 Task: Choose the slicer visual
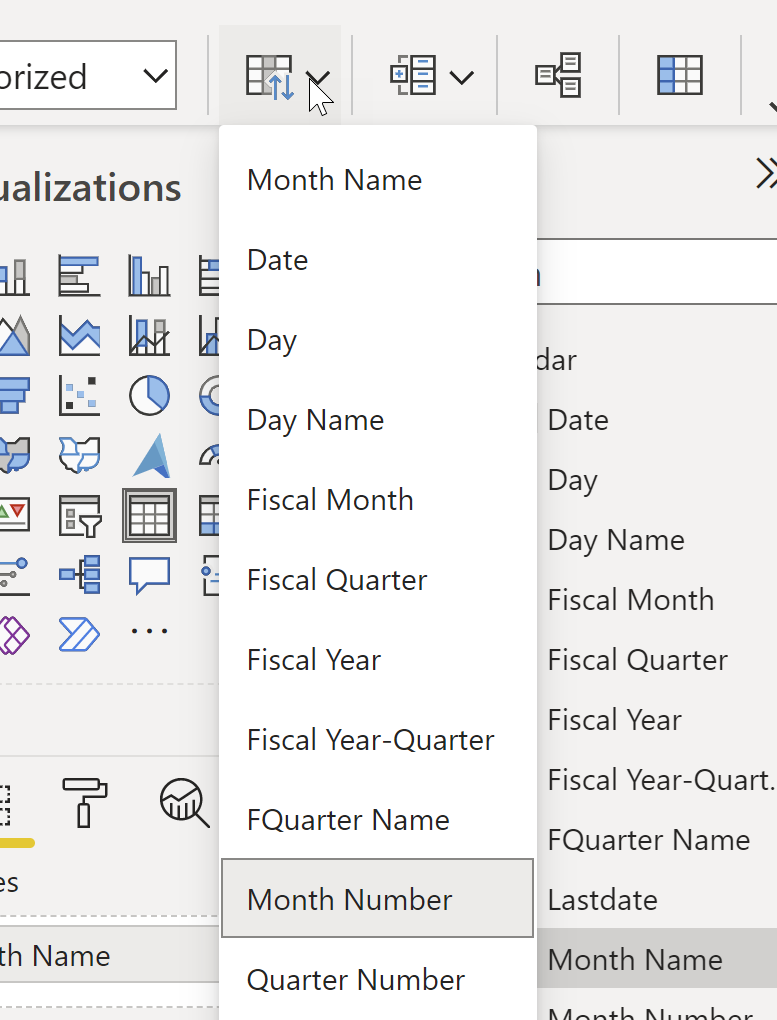click(x=79, y=515)
